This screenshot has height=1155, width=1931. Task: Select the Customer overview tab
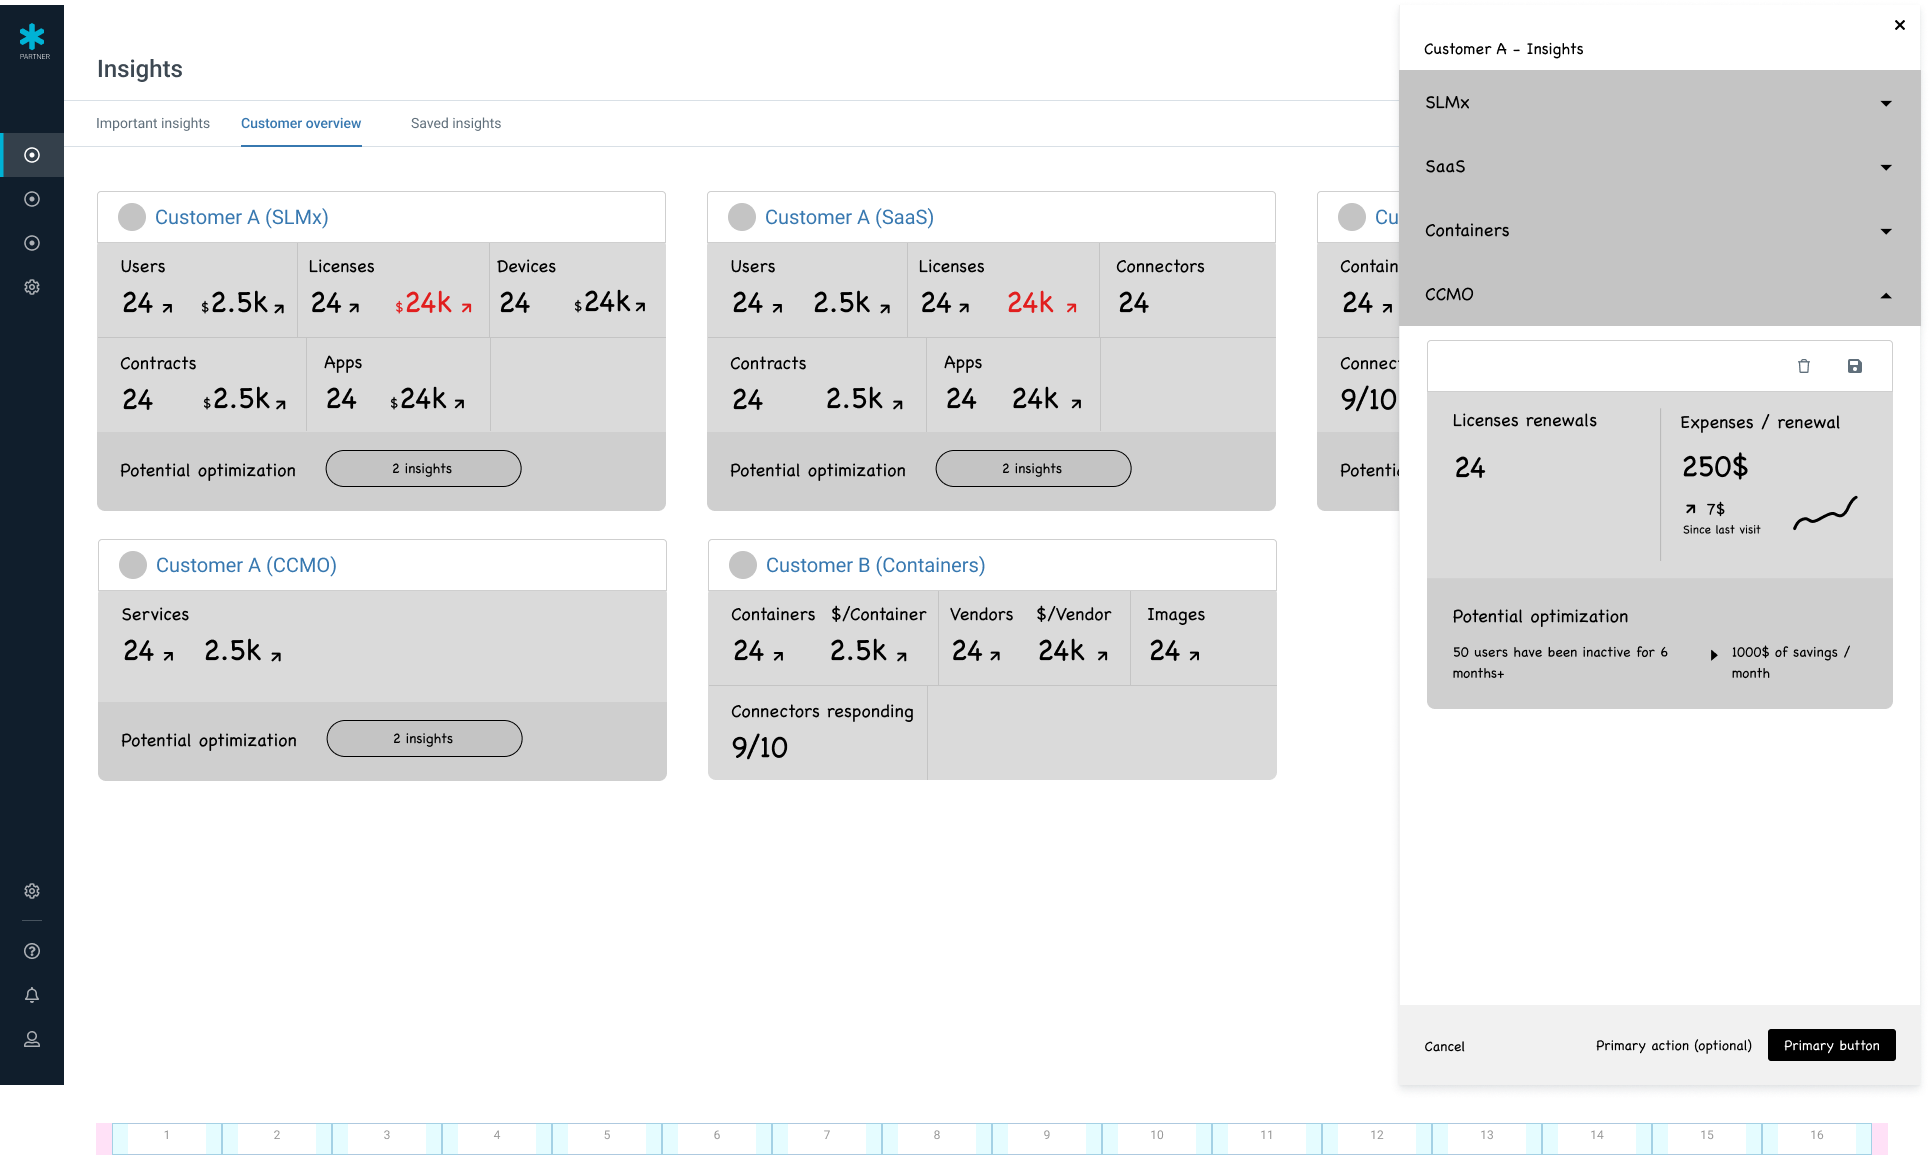pos(301,123)
